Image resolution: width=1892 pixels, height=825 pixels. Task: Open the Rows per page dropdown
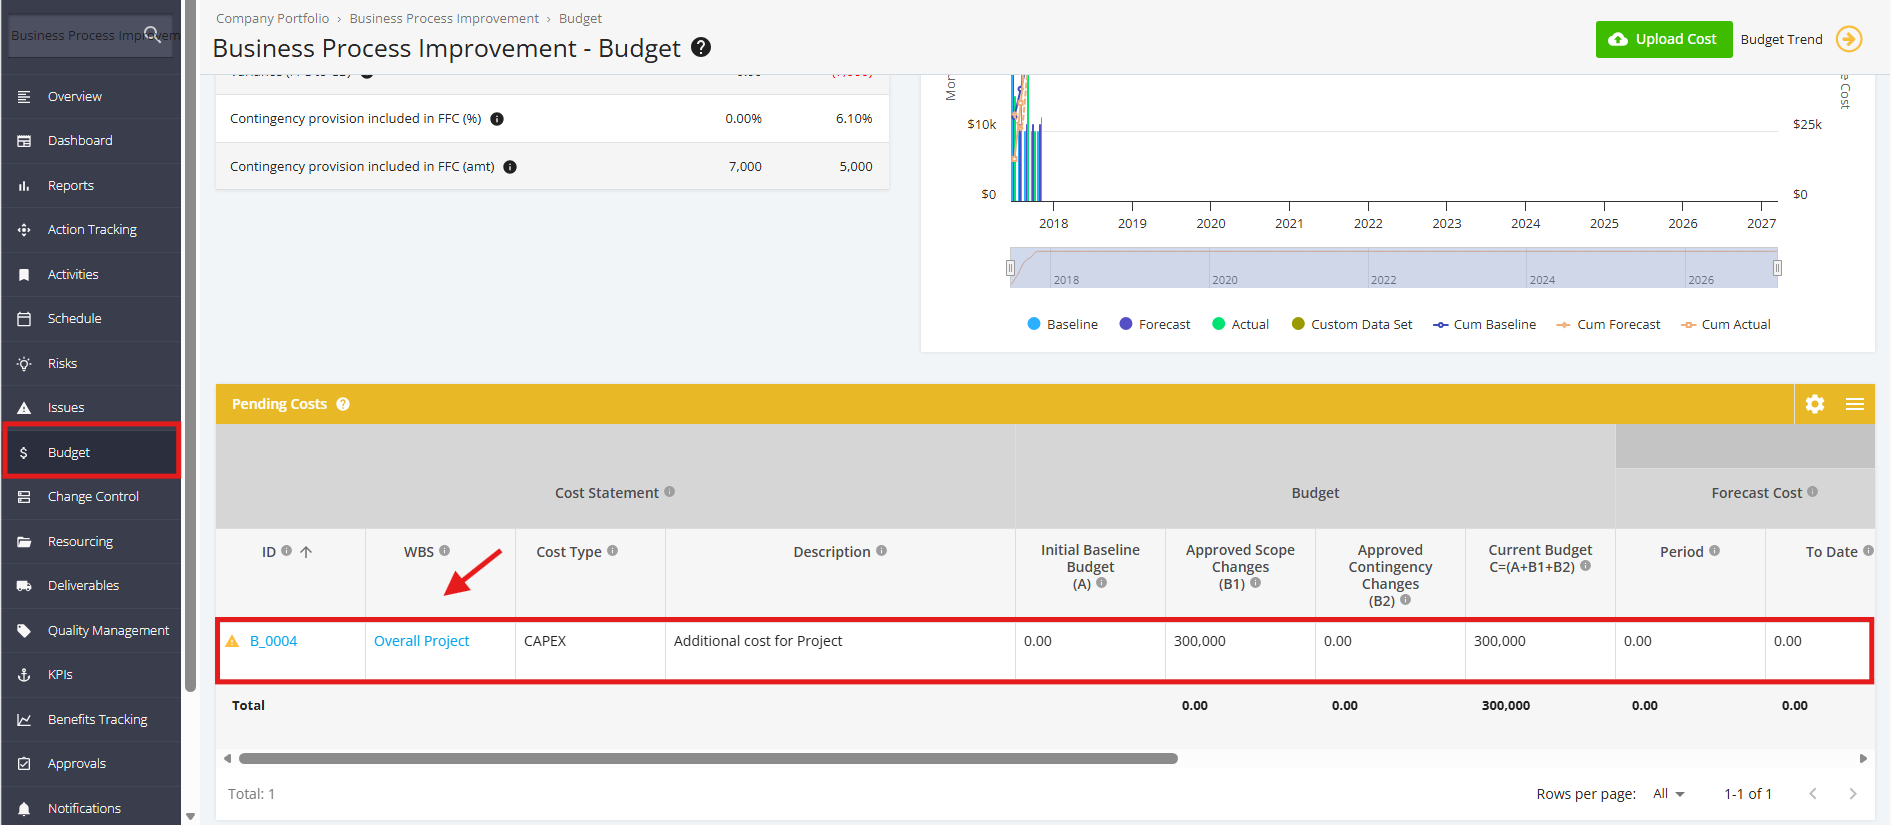point(1668,794)
